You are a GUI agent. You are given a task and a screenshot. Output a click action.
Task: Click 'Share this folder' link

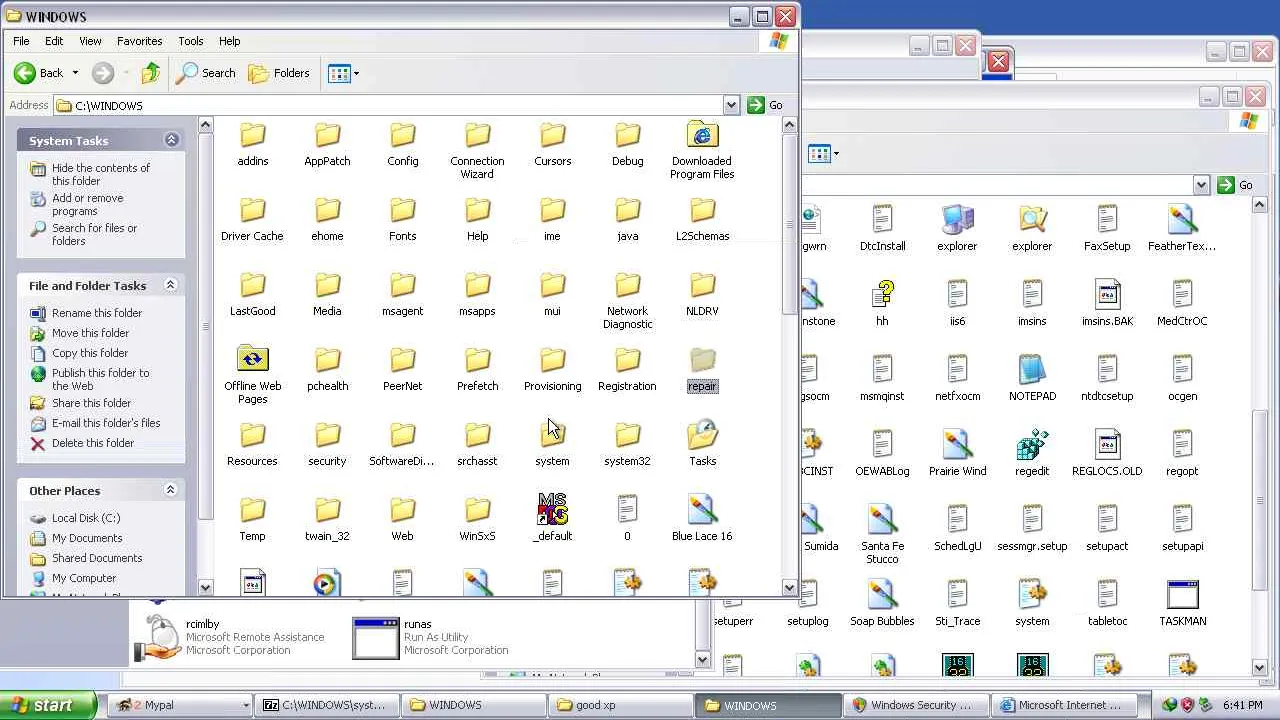(x=91, y=403)
